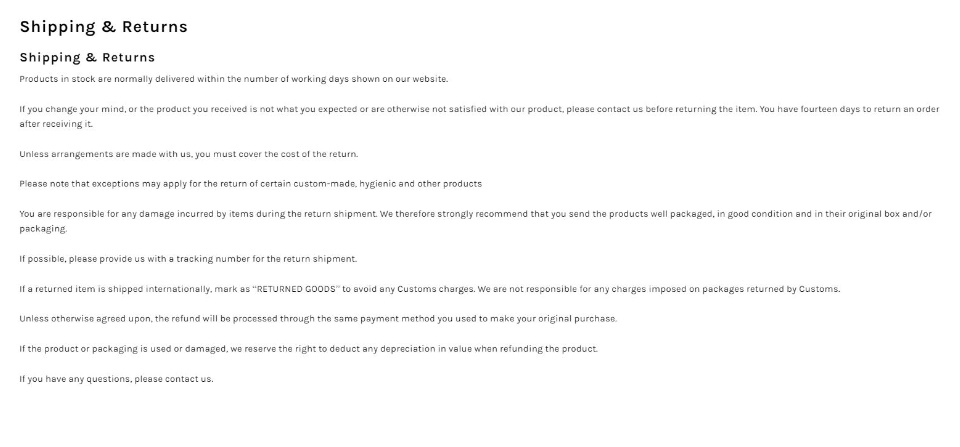Click the sentence on damage during return shipment

(198, 214)
